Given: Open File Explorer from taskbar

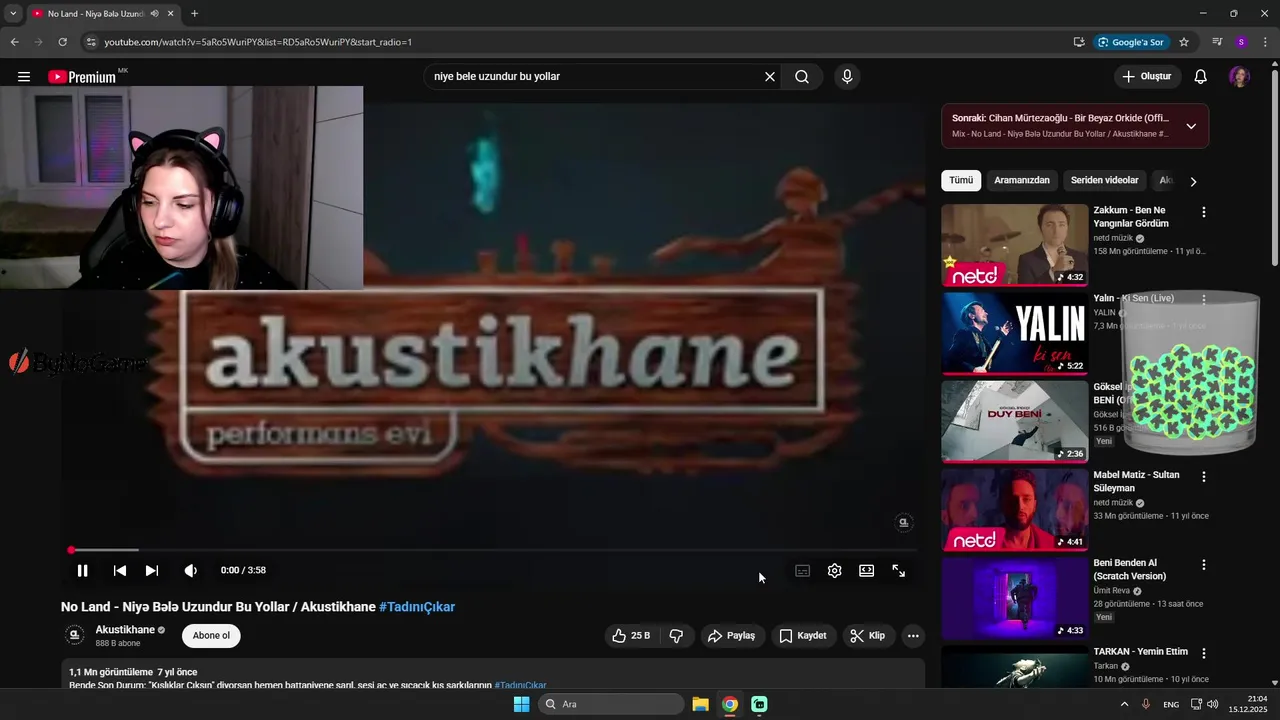Looking at the screenshot, I should (701, 704).
